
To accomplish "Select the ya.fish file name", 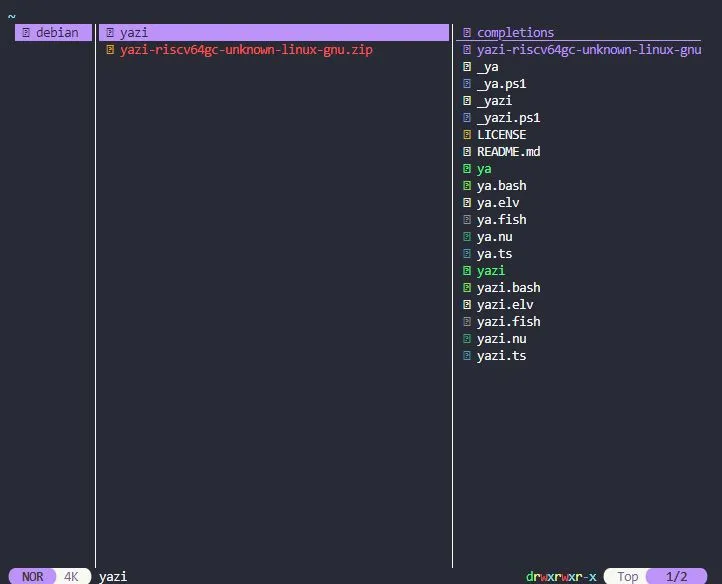I will tap(501, 220).
